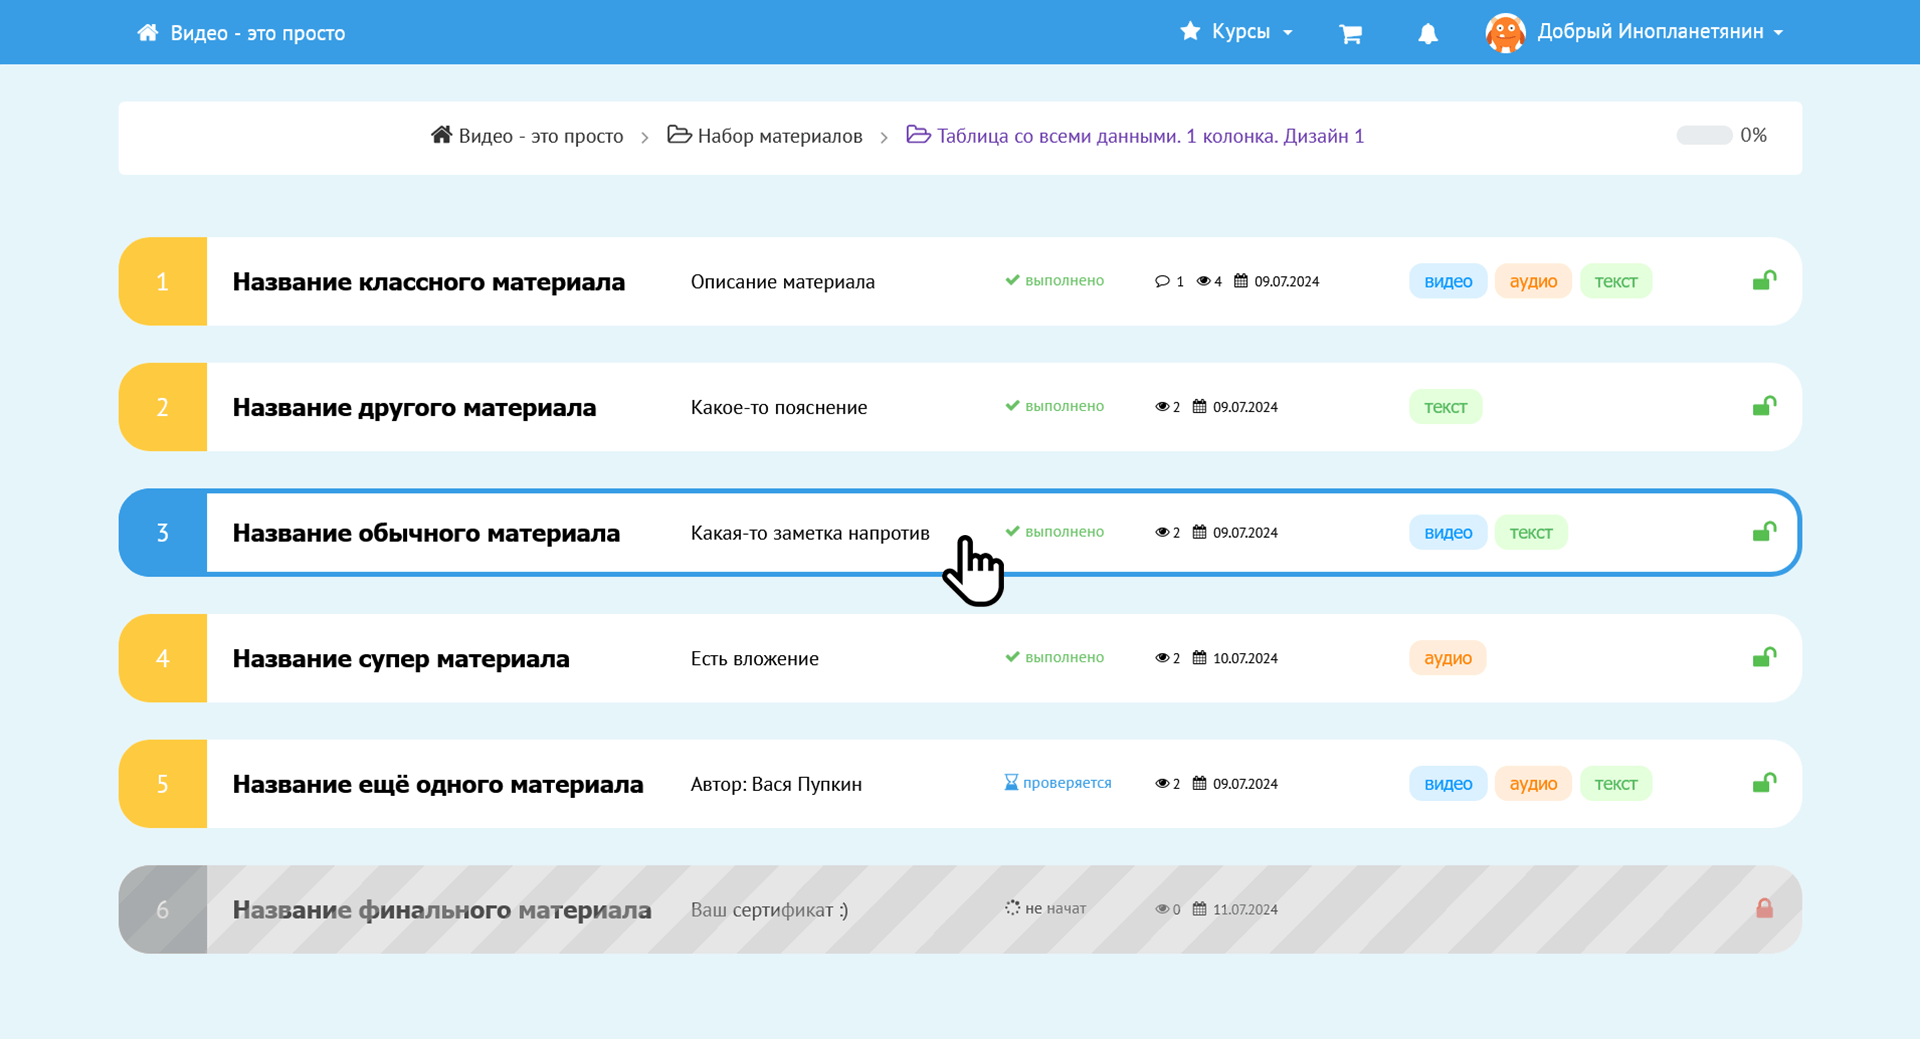Click the notifications bell icon
The image size is (1920, 1039).
1428,34
